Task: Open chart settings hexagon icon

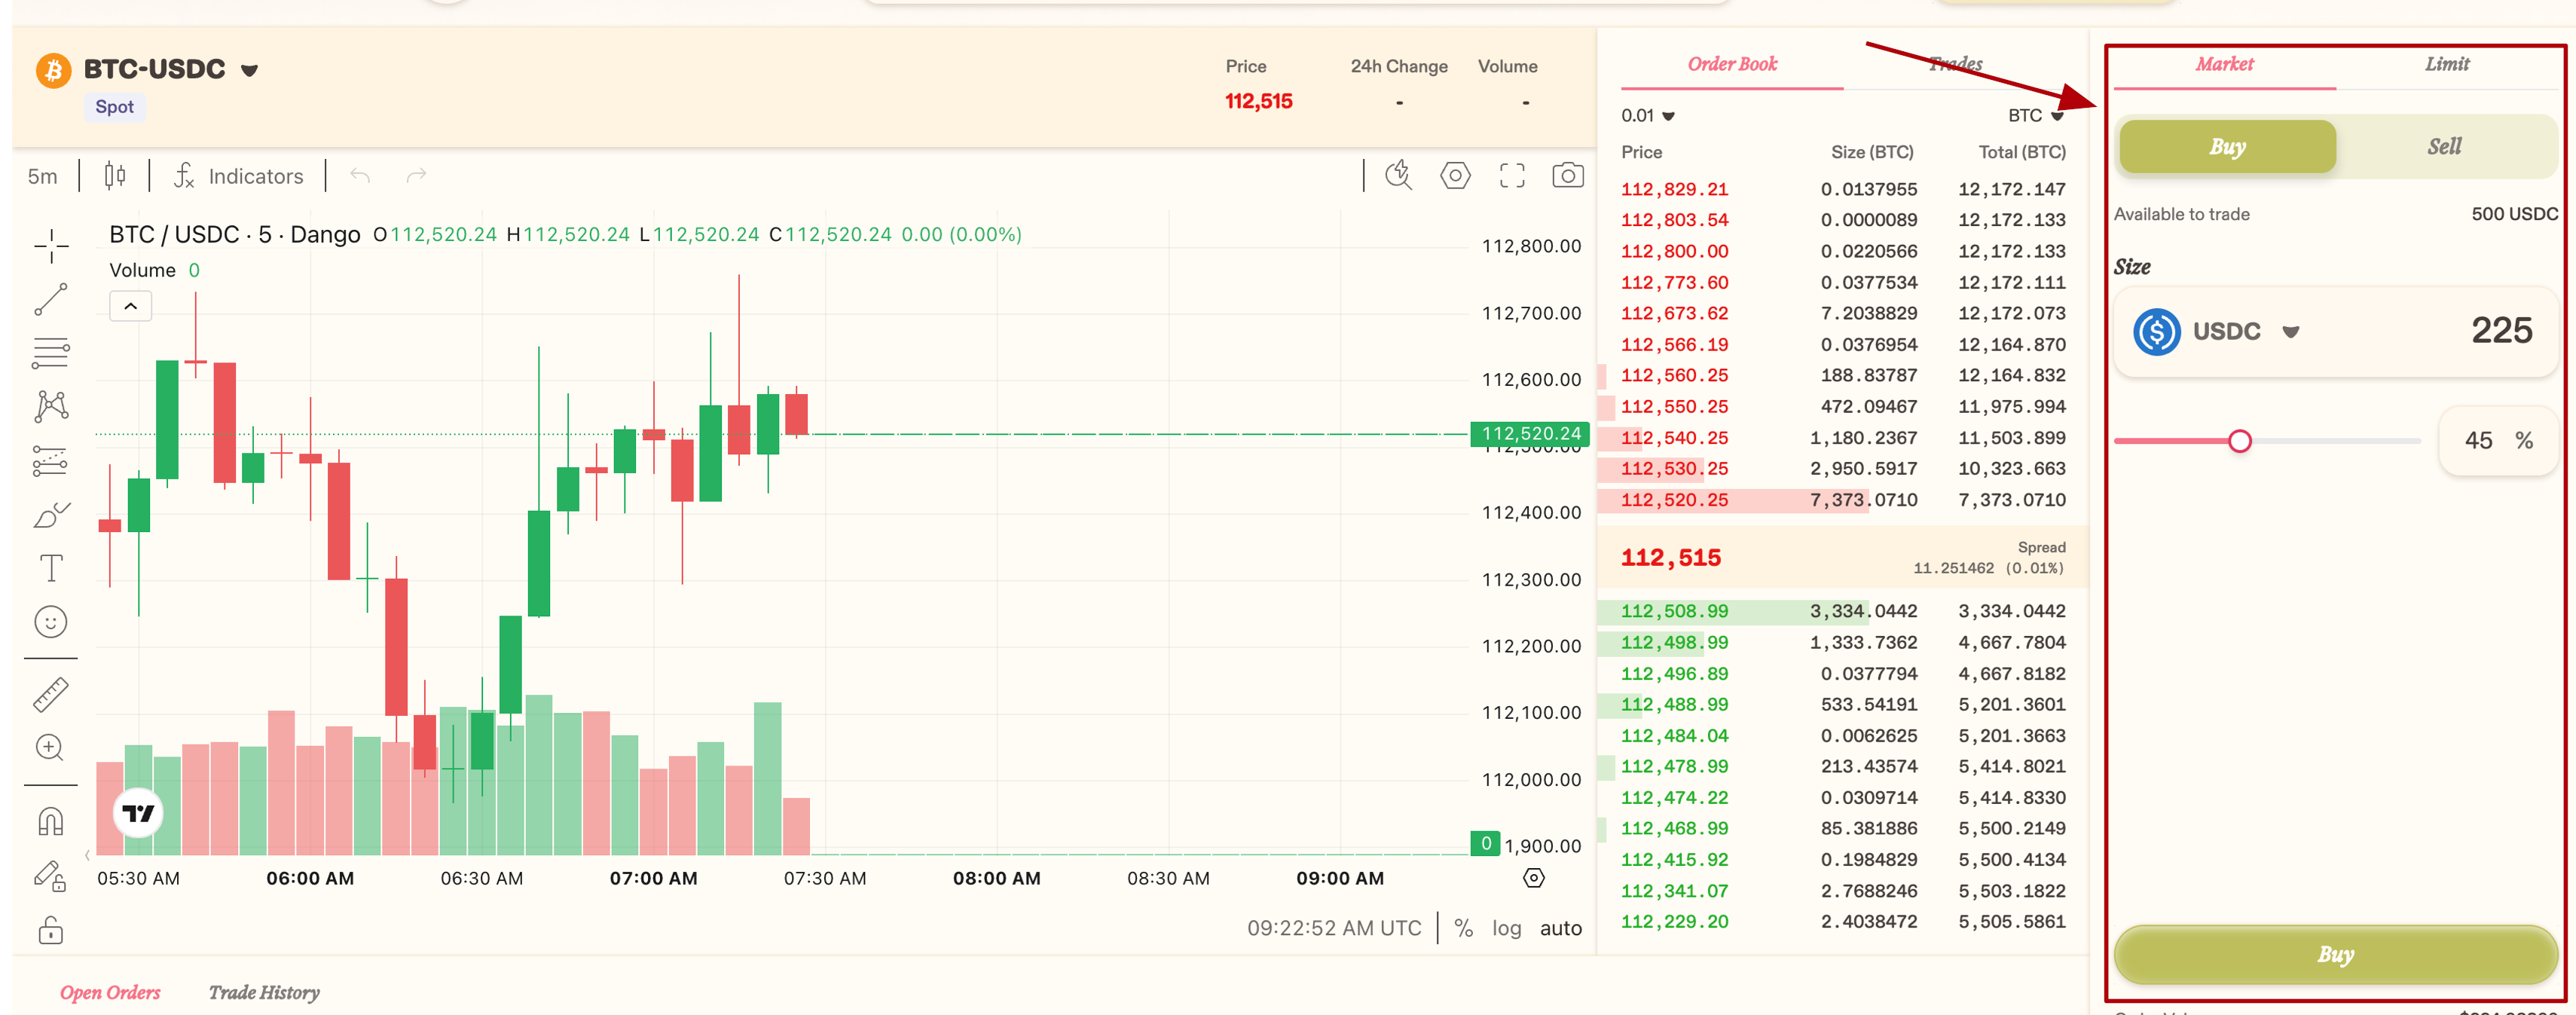Action: [x=1455, y=176]
